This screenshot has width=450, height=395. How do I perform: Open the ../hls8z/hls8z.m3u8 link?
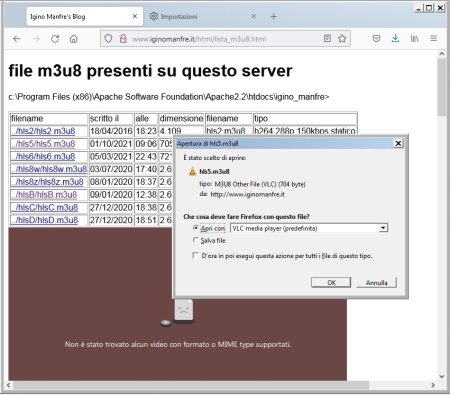pyautogui.click(x=47, y=182)
